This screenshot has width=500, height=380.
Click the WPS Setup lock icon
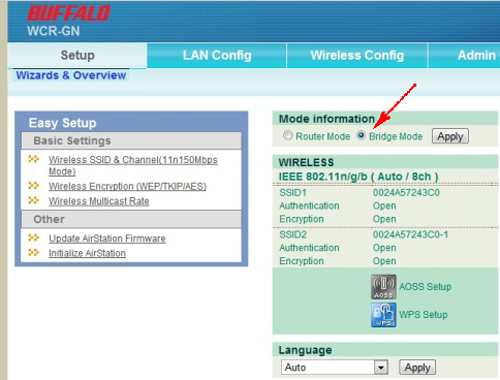click(x=384, y=315)
